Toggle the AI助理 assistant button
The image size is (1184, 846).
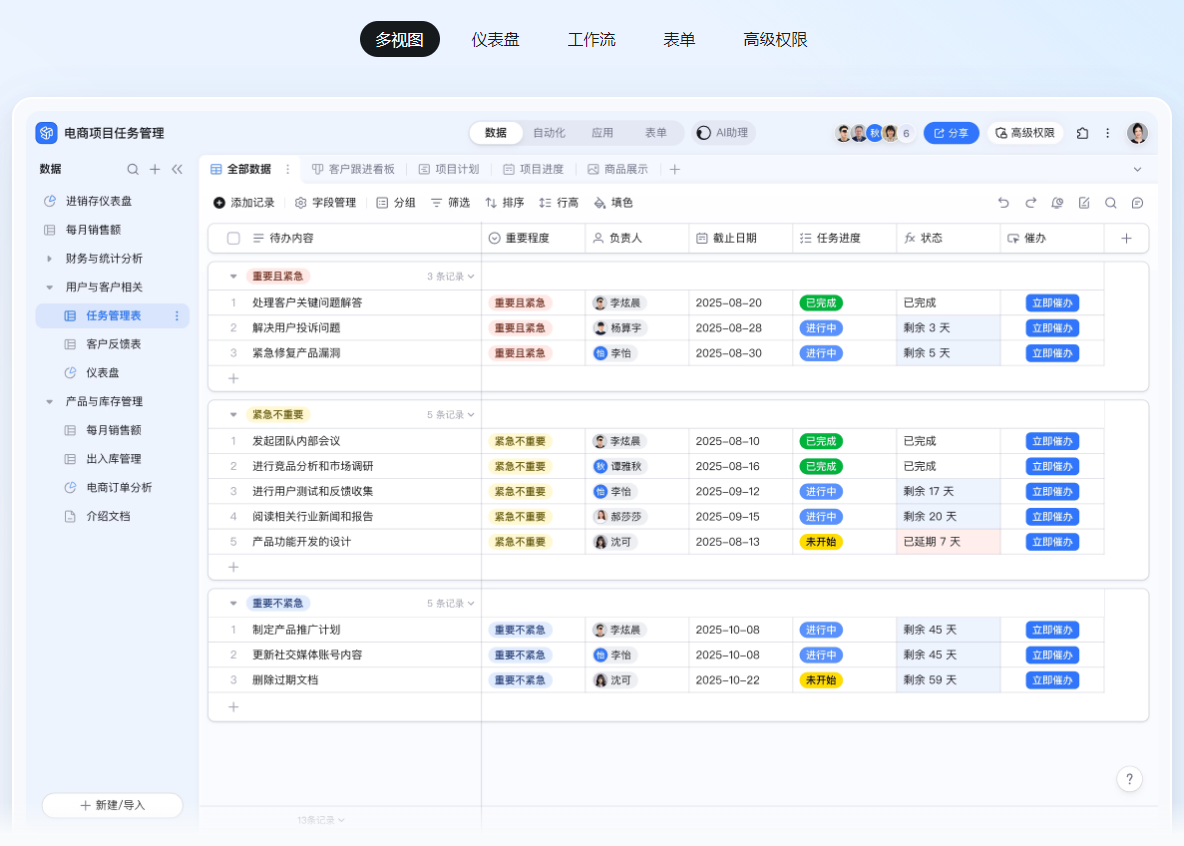tap(724, 133)
